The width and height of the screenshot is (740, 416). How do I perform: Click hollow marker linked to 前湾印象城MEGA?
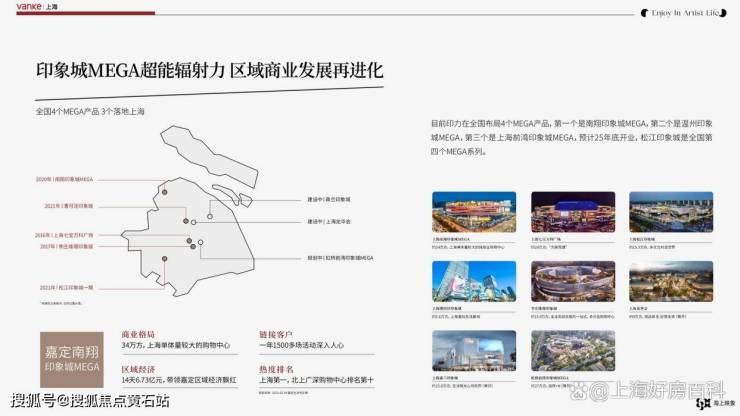pyautogui.click(x=201, y=242)
